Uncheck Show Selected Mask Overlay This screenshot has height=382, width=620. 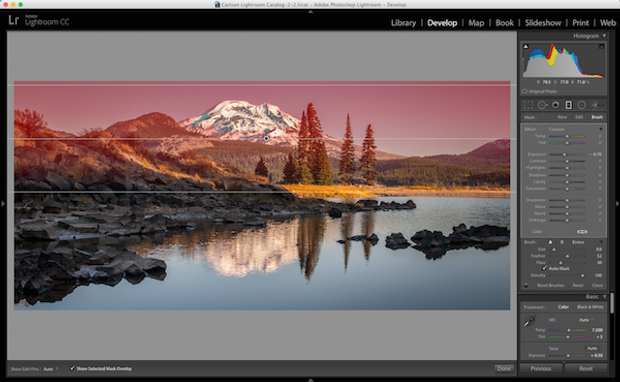72,368
